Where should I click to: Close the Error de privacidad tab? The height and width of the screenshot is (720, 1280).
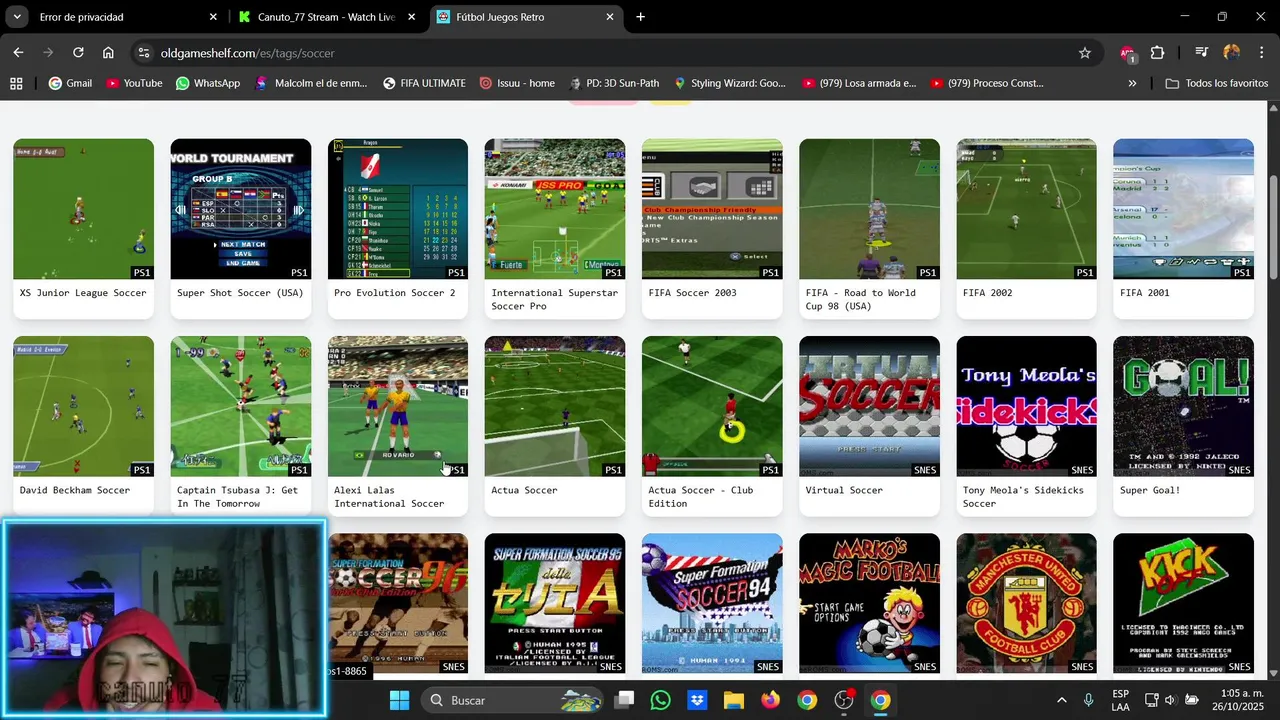coord(213,17)
